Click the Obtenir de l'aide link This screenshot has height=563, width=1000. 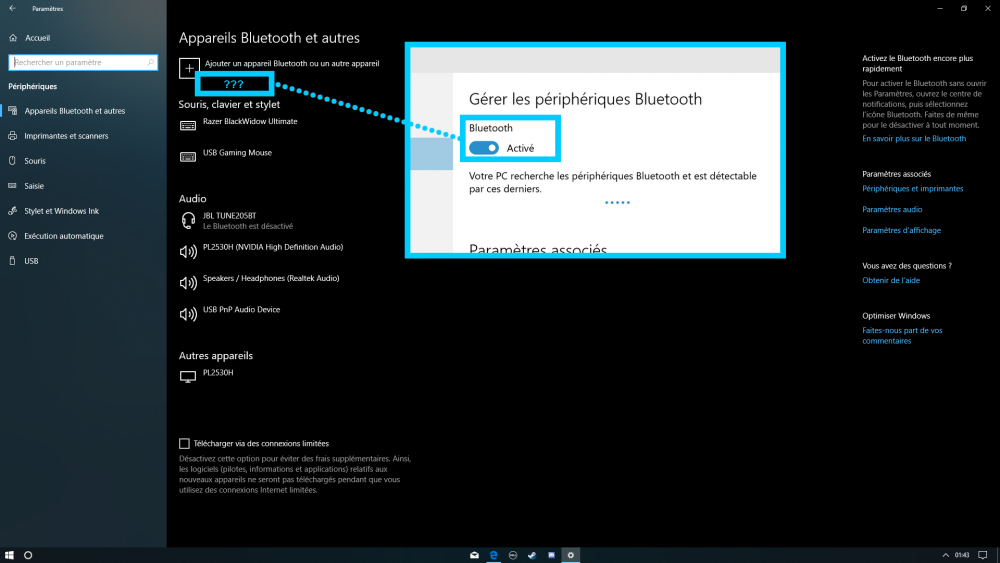(x=891, y=281)
